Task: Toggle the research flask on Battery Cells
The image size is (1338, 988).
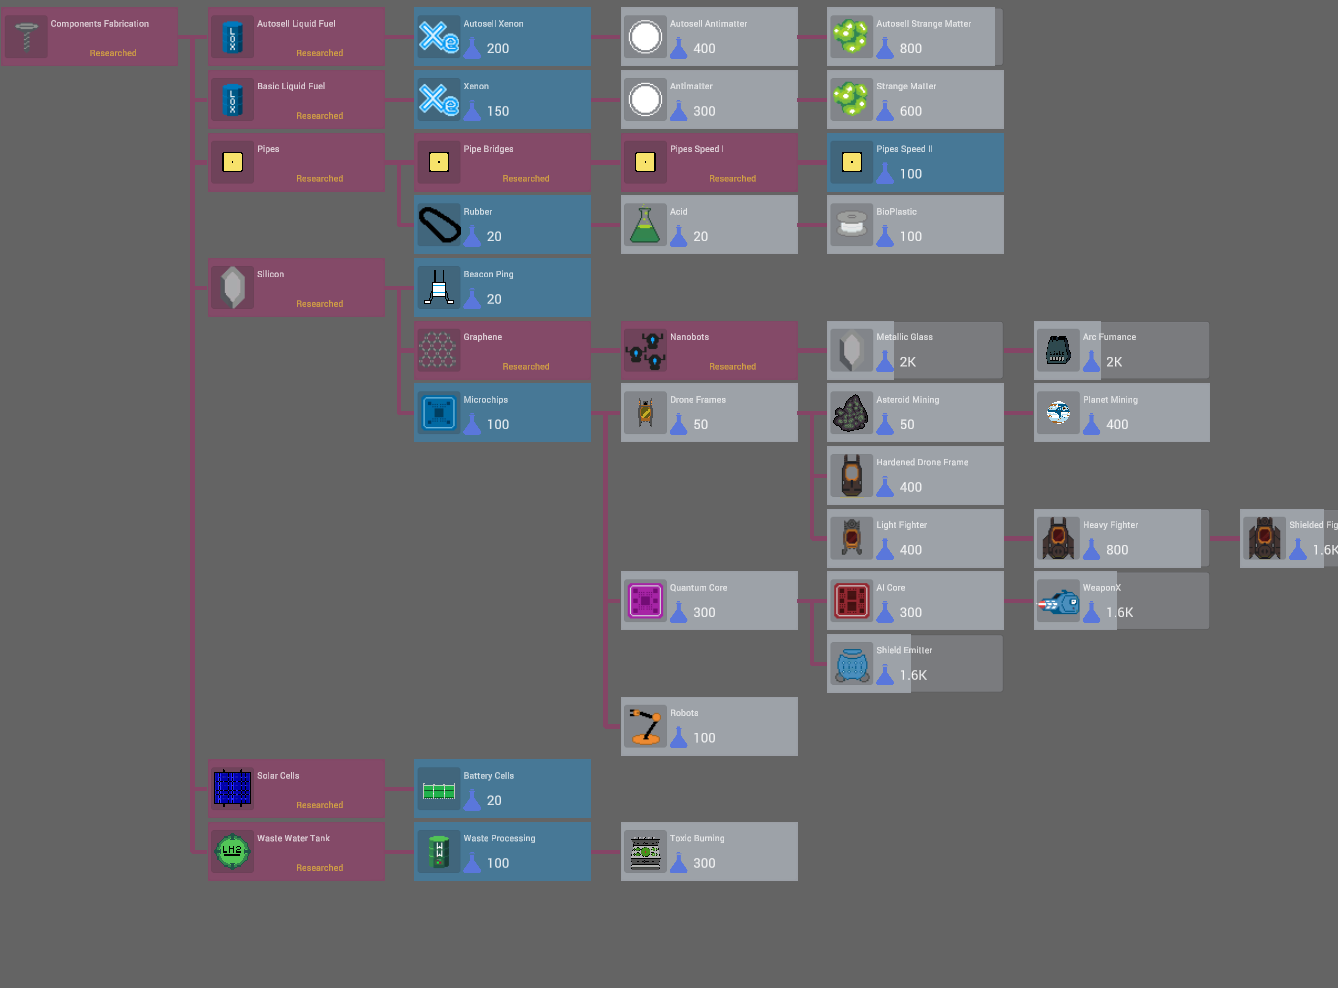Action: tap(471, 800)
